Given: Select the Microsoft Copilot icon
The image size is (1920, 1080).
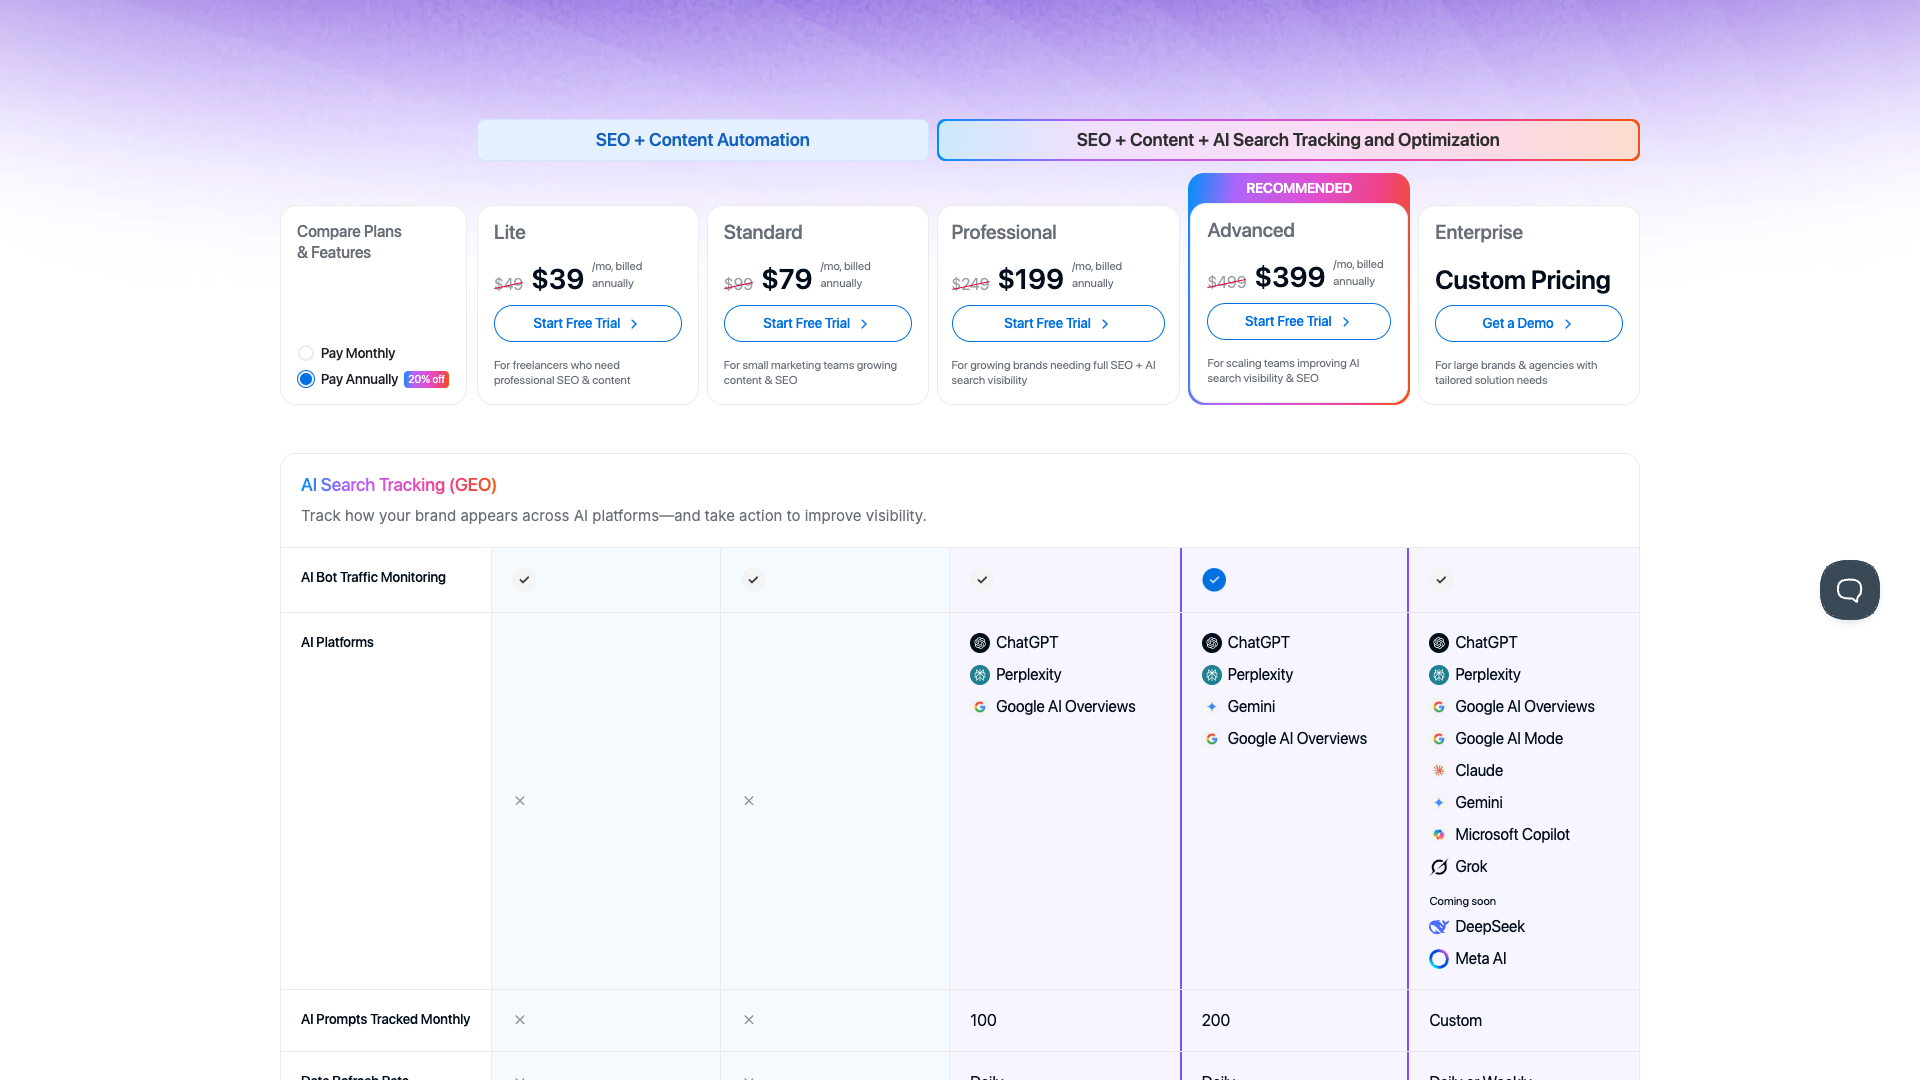Looking at the screenshot, I should (1439, 834).
